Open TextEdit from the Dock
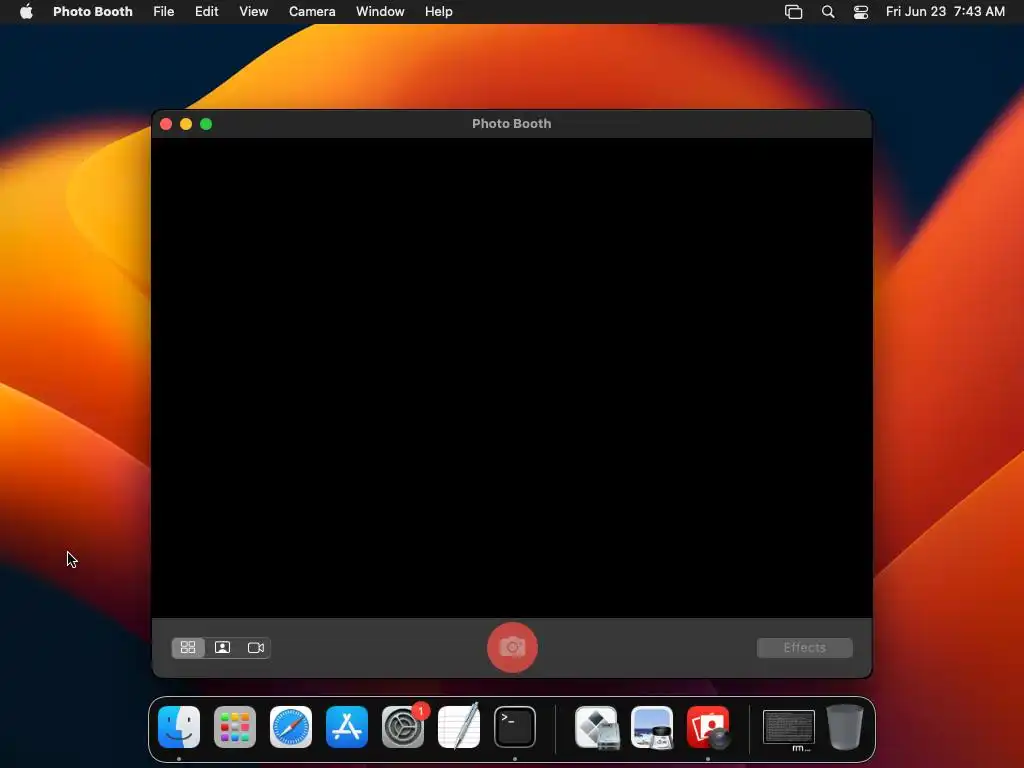 tap(459, 726)
